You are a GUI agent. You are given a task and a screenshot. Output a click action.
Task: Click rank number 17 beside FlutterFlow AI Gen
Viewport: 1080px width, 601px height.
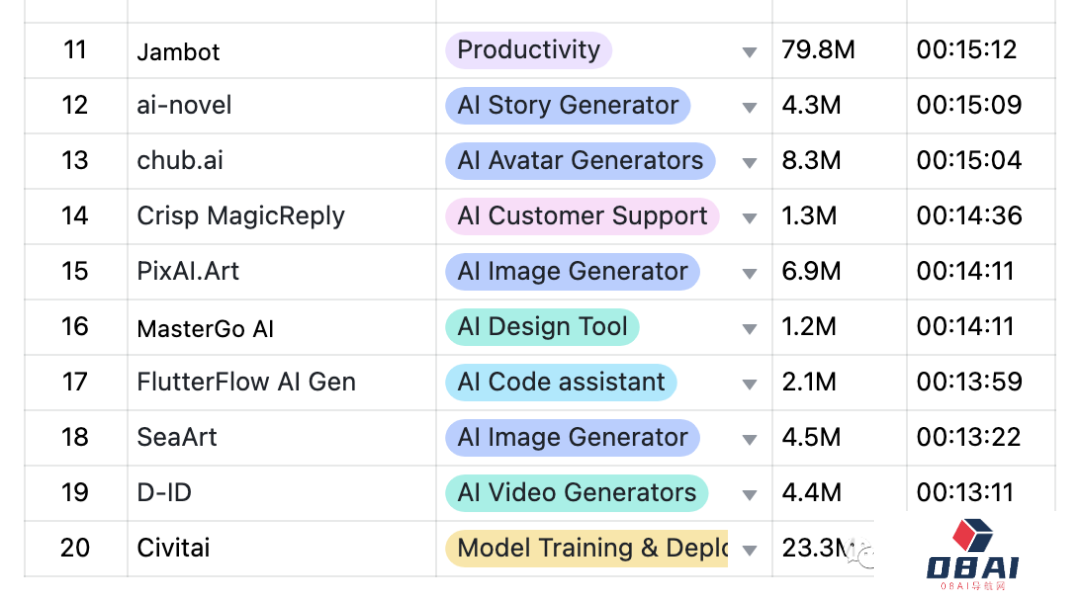pos(75,382)
